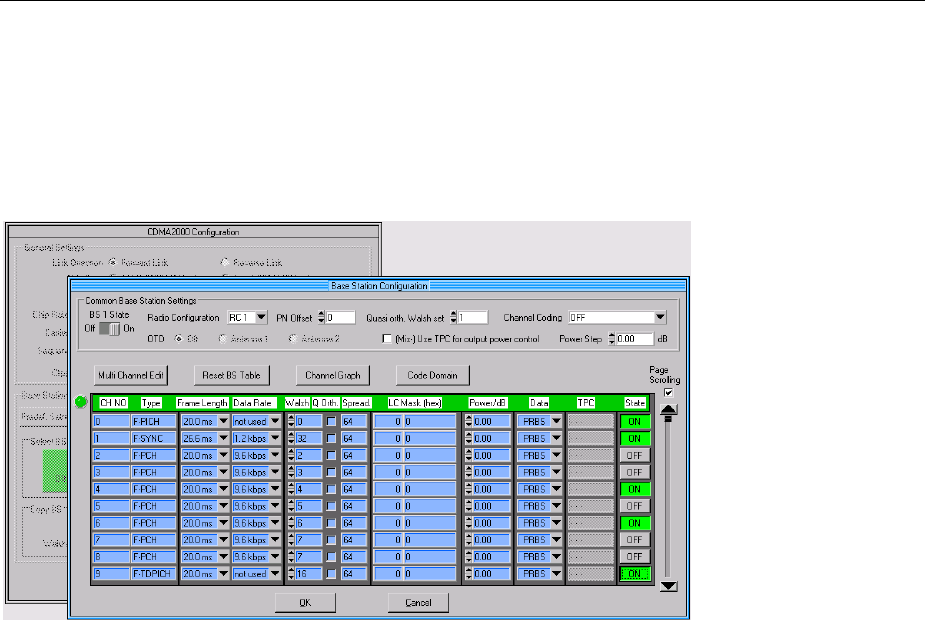The height and width of the screenshot is (620, 925).
Task: Open the Channel Coding dropdown
Action: pyautogui.click(x=660, y=317)
